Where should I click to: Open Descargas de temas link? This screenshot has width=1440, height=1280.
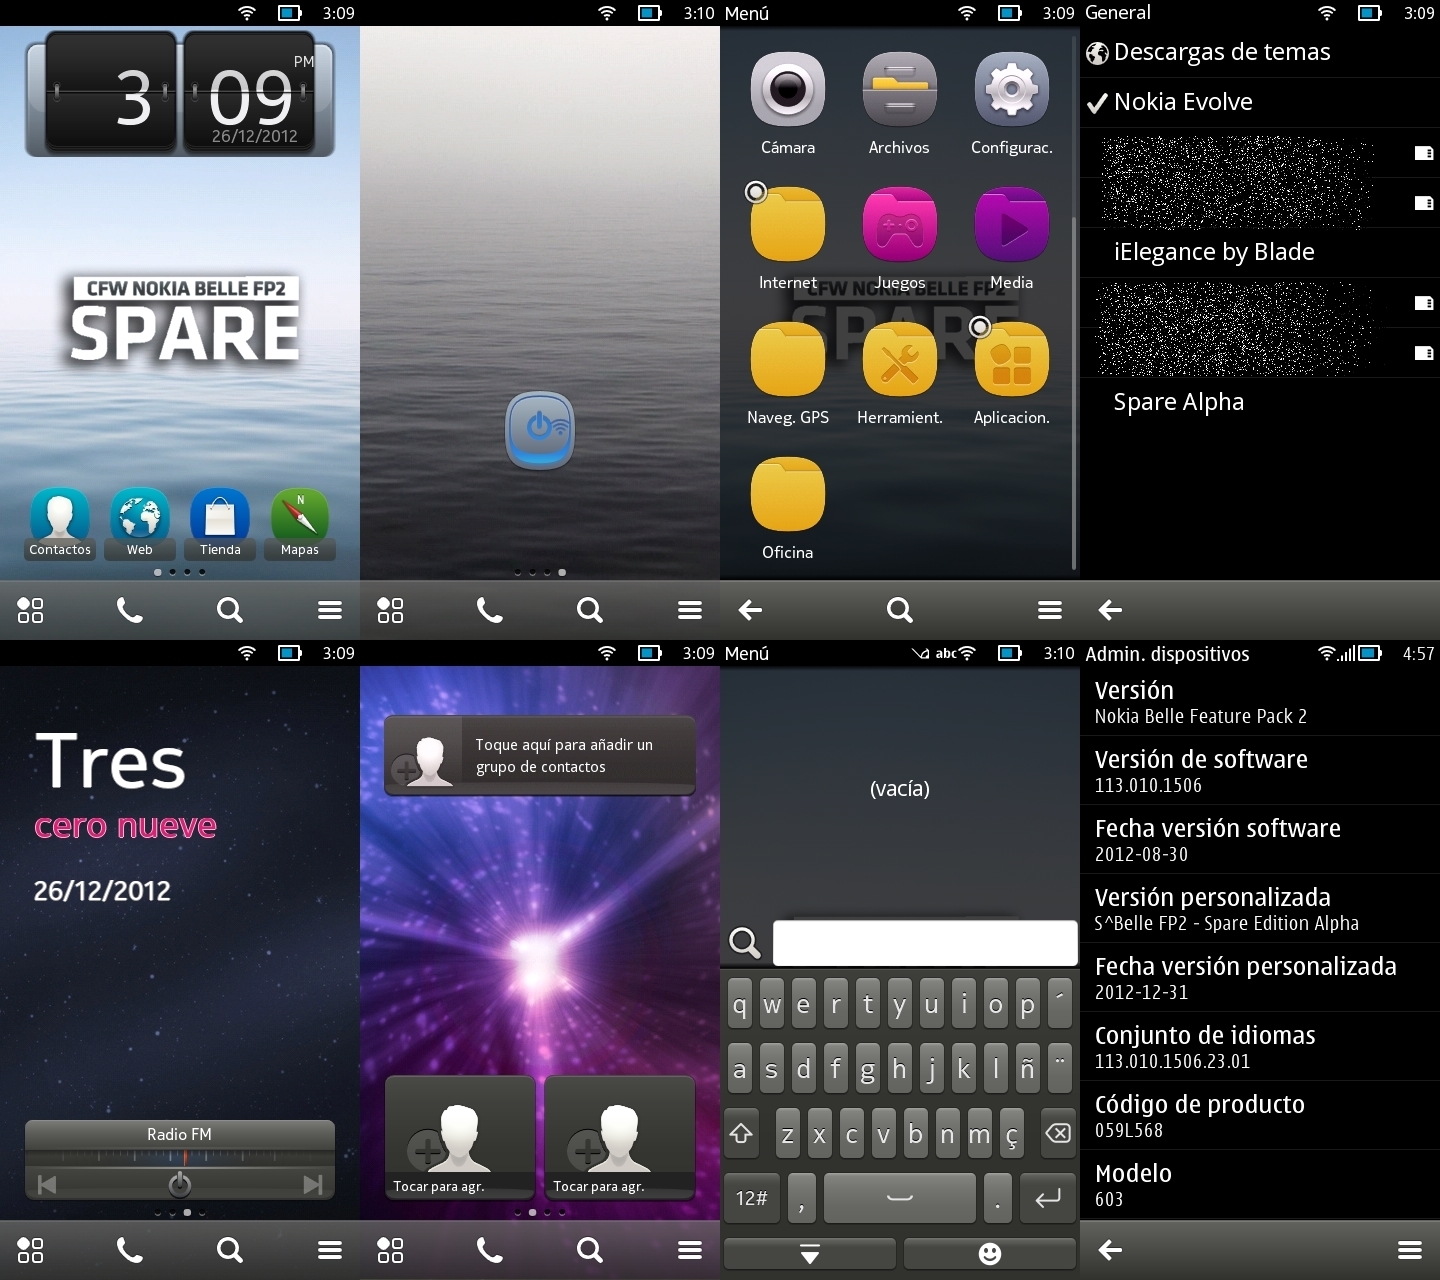coord(1260,52)
